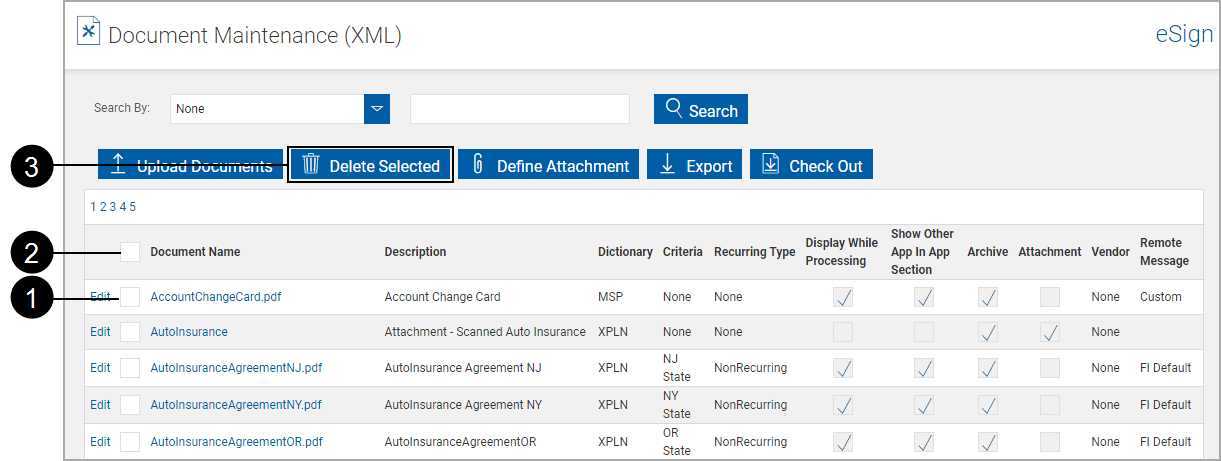Edit the AutoInsuranceAgreementOR.pdf row
Image resolution: width=1221 pixels, height=461 pixels.
click(100, 442)
